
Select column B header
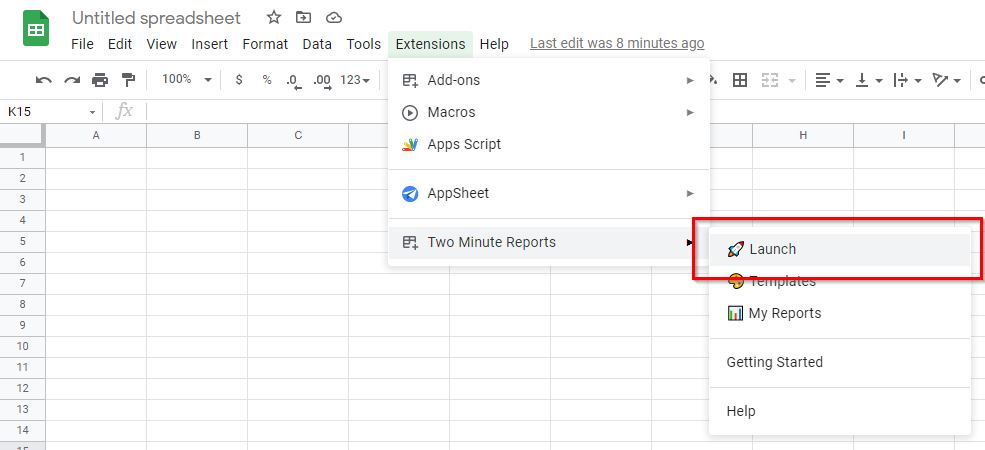[197, 135]
